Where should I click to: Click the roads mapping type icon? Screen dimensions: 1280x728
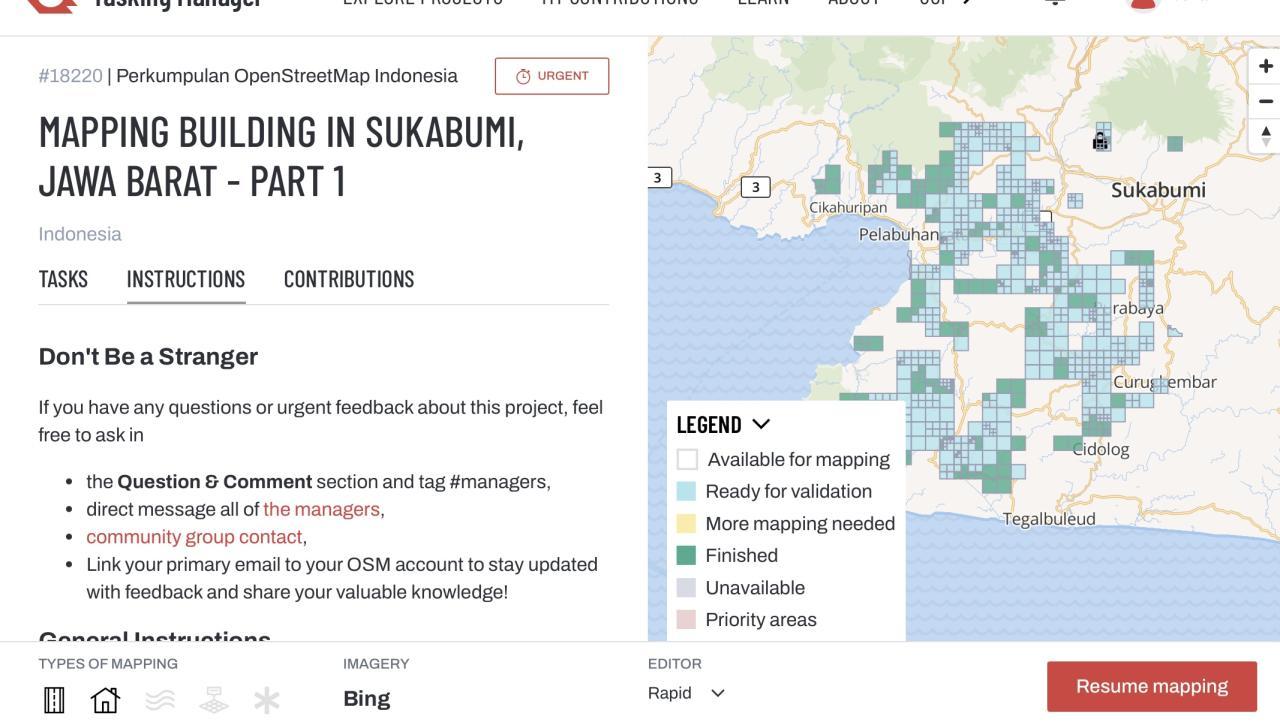tap(54, 700)
